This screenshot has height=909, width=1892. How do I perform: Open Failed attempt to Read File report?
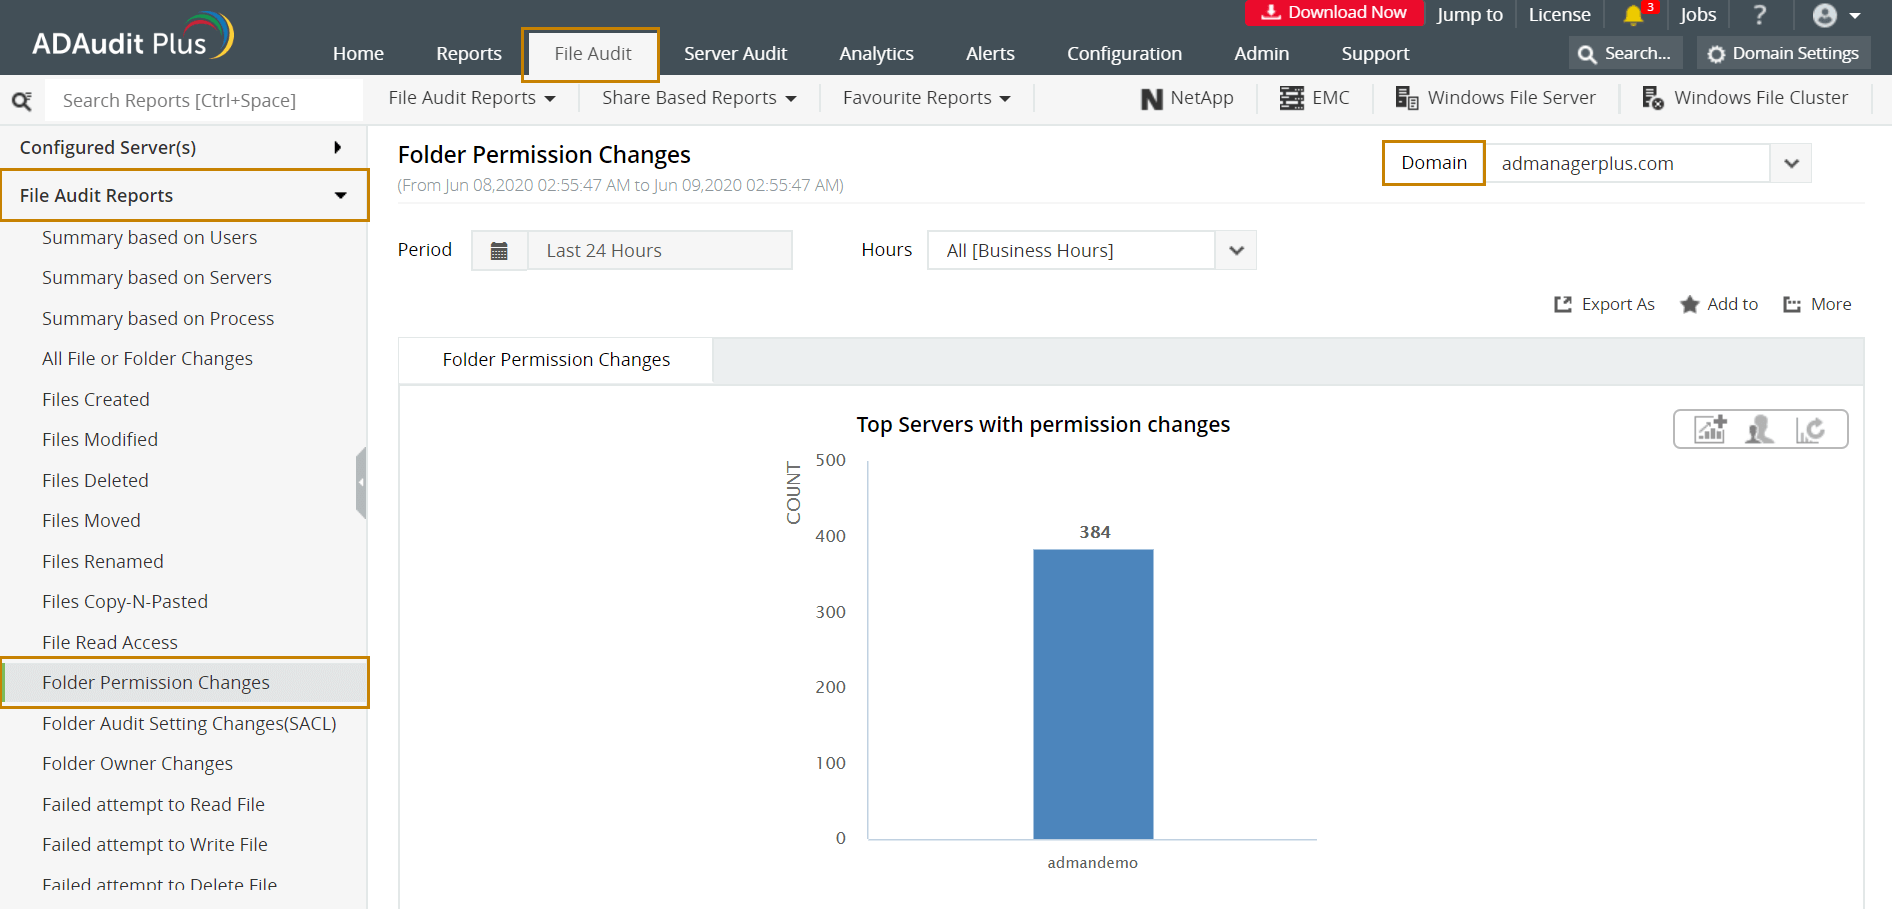tap(153, 805)
